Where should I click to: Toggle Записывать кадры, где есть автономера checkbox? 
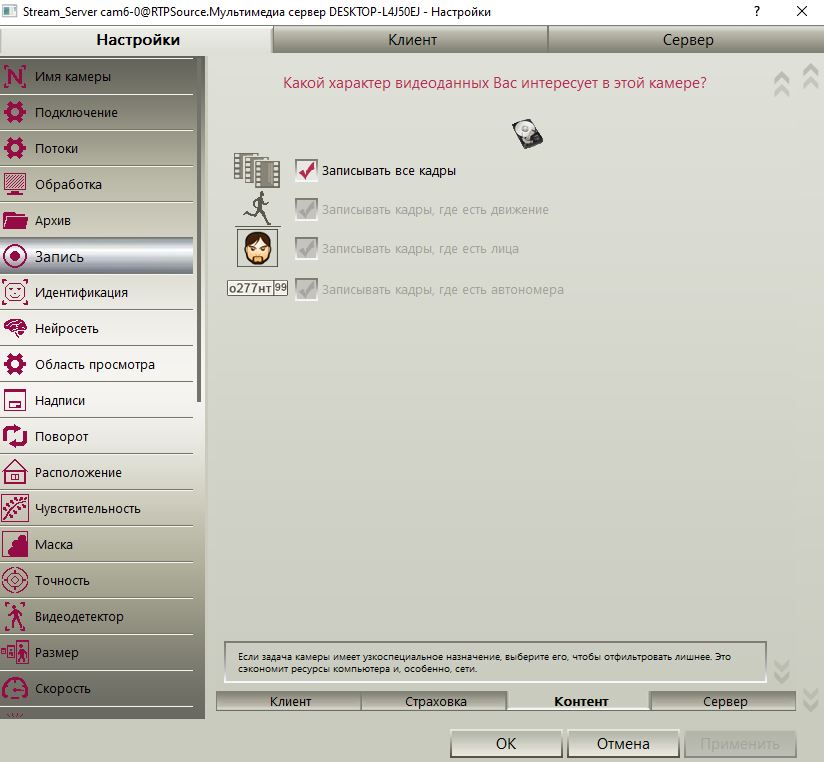(x=306, y=289)
